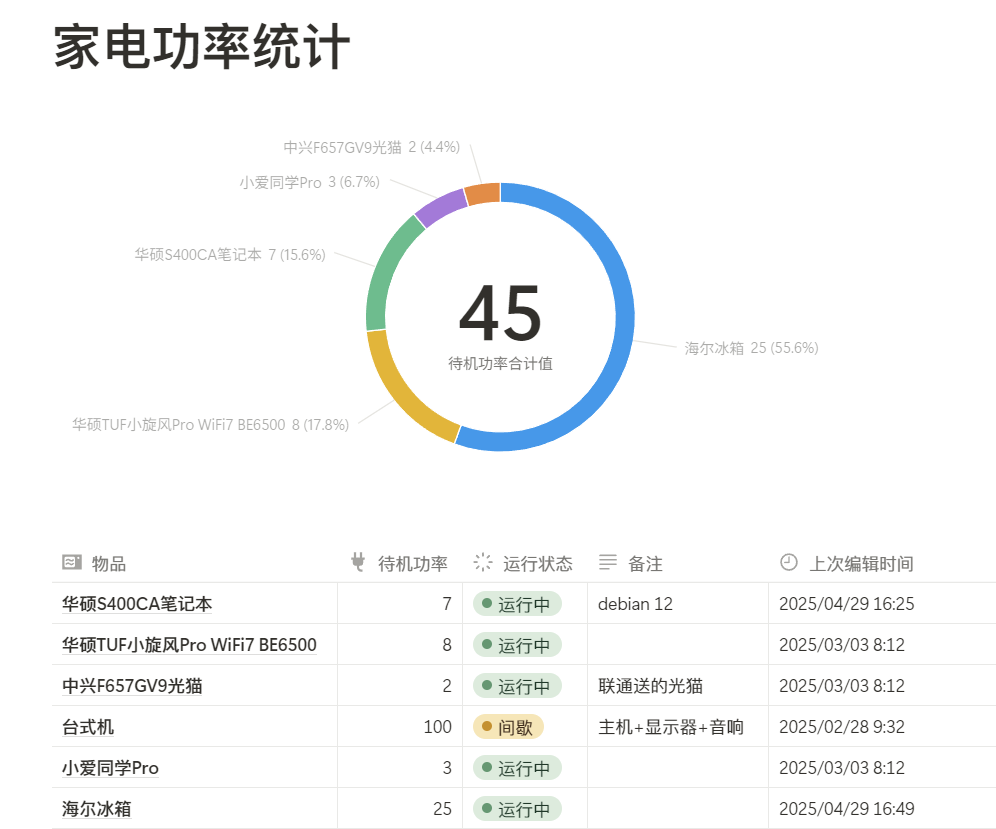Click the 家电功率统计 page title
Image resolution: width=996 pixels, height=829 pixels.
click(x=202, y=47)
